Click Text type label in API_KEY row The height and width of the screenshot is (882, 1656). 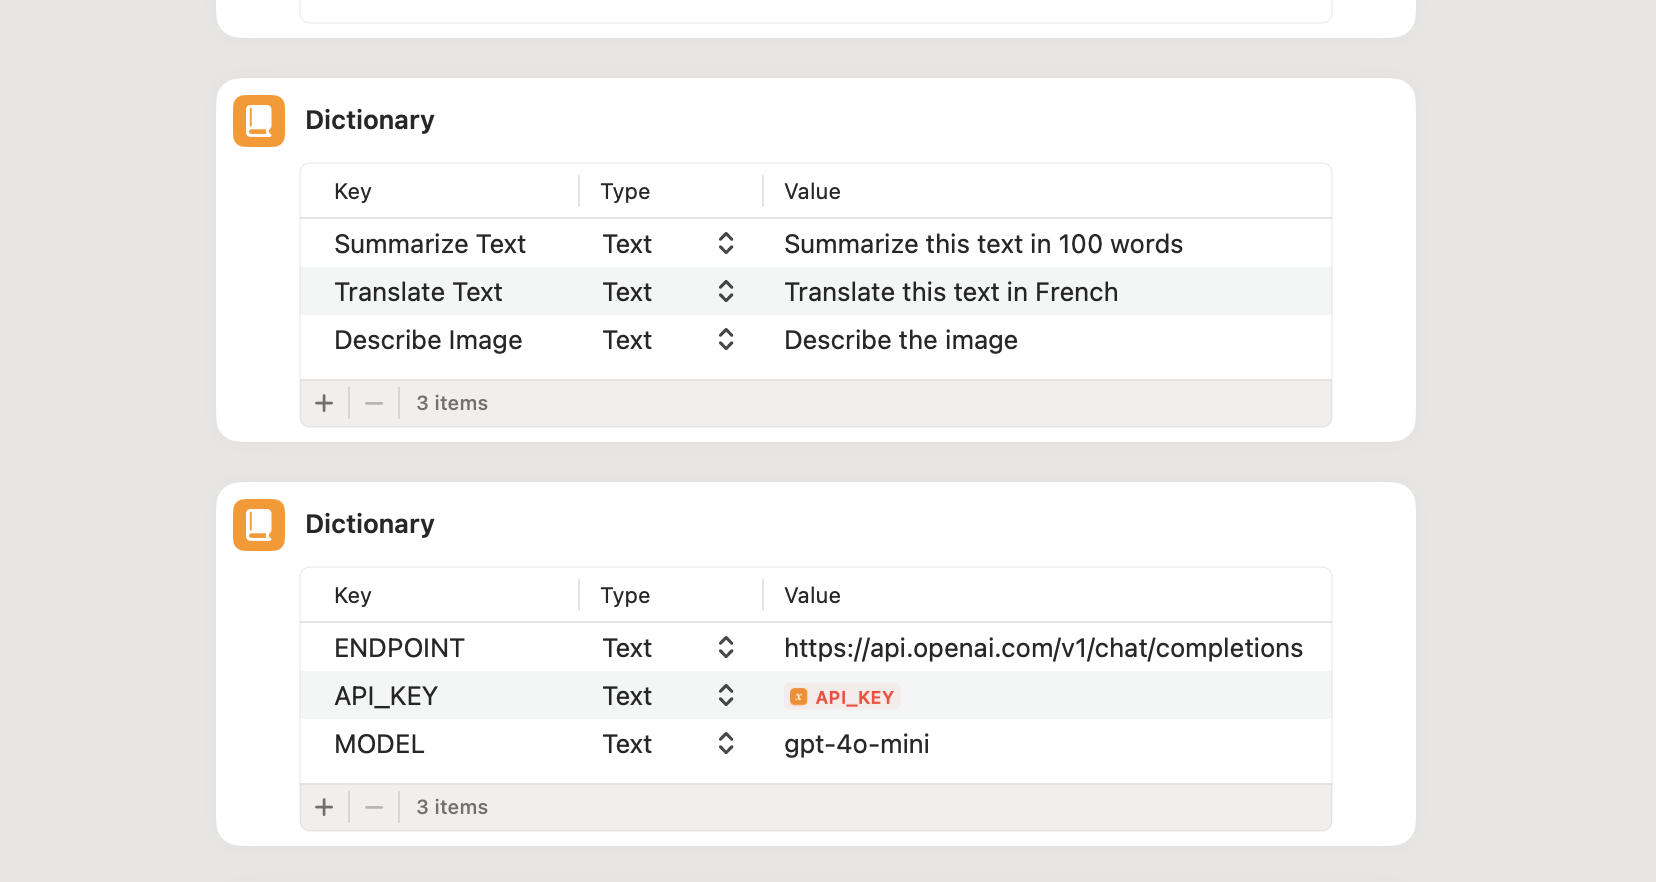[627, 696]
